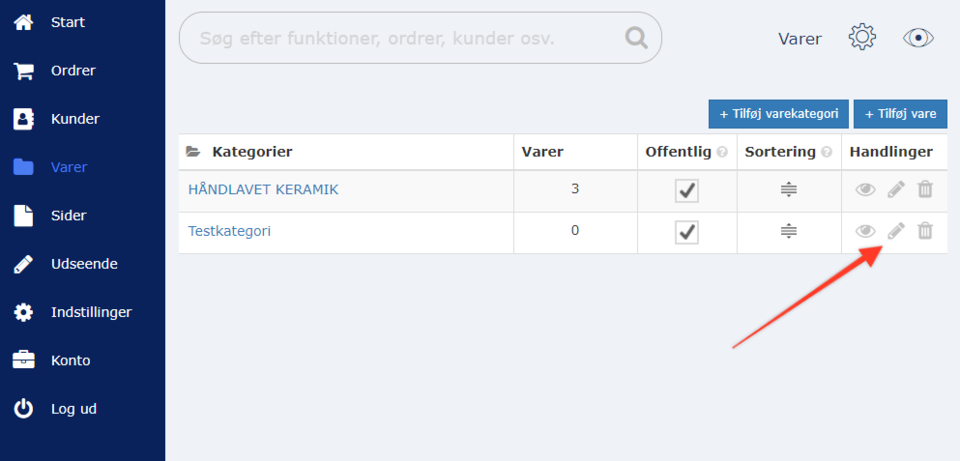Open settings gear icon in header
960x461 pixels.
(862, 38)
